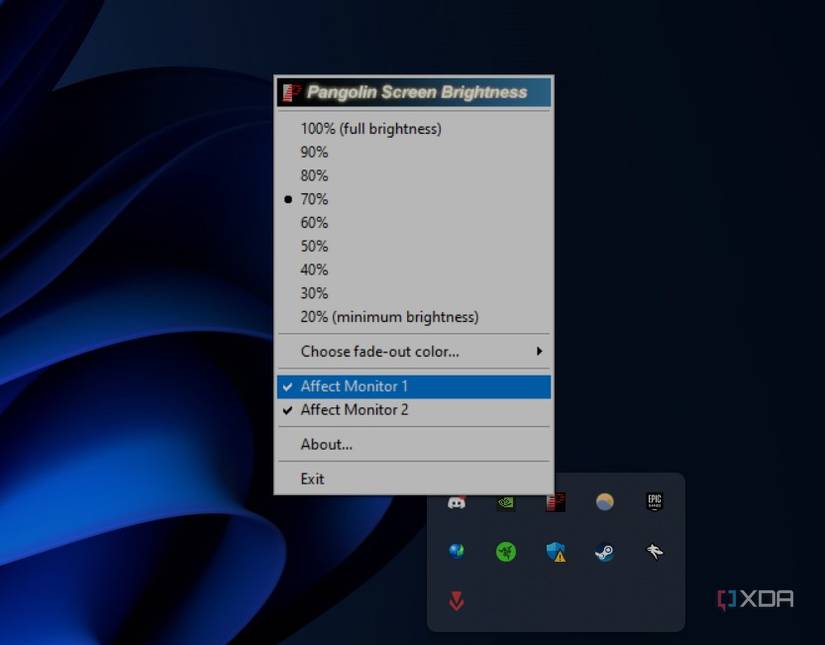Click the globe tray icon

point(456,552)
